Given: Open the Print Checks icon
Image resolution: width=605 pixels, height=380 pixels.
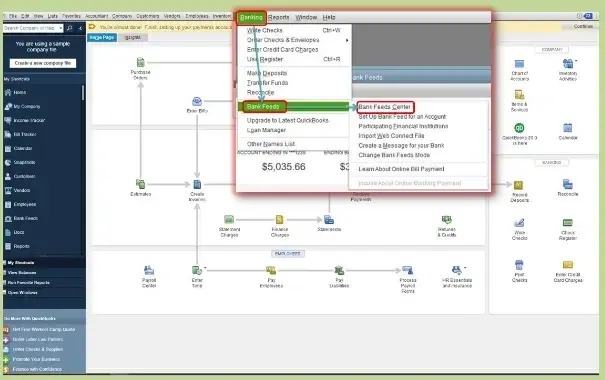Looking at the screenshot, I should click(x=519, y=265).
